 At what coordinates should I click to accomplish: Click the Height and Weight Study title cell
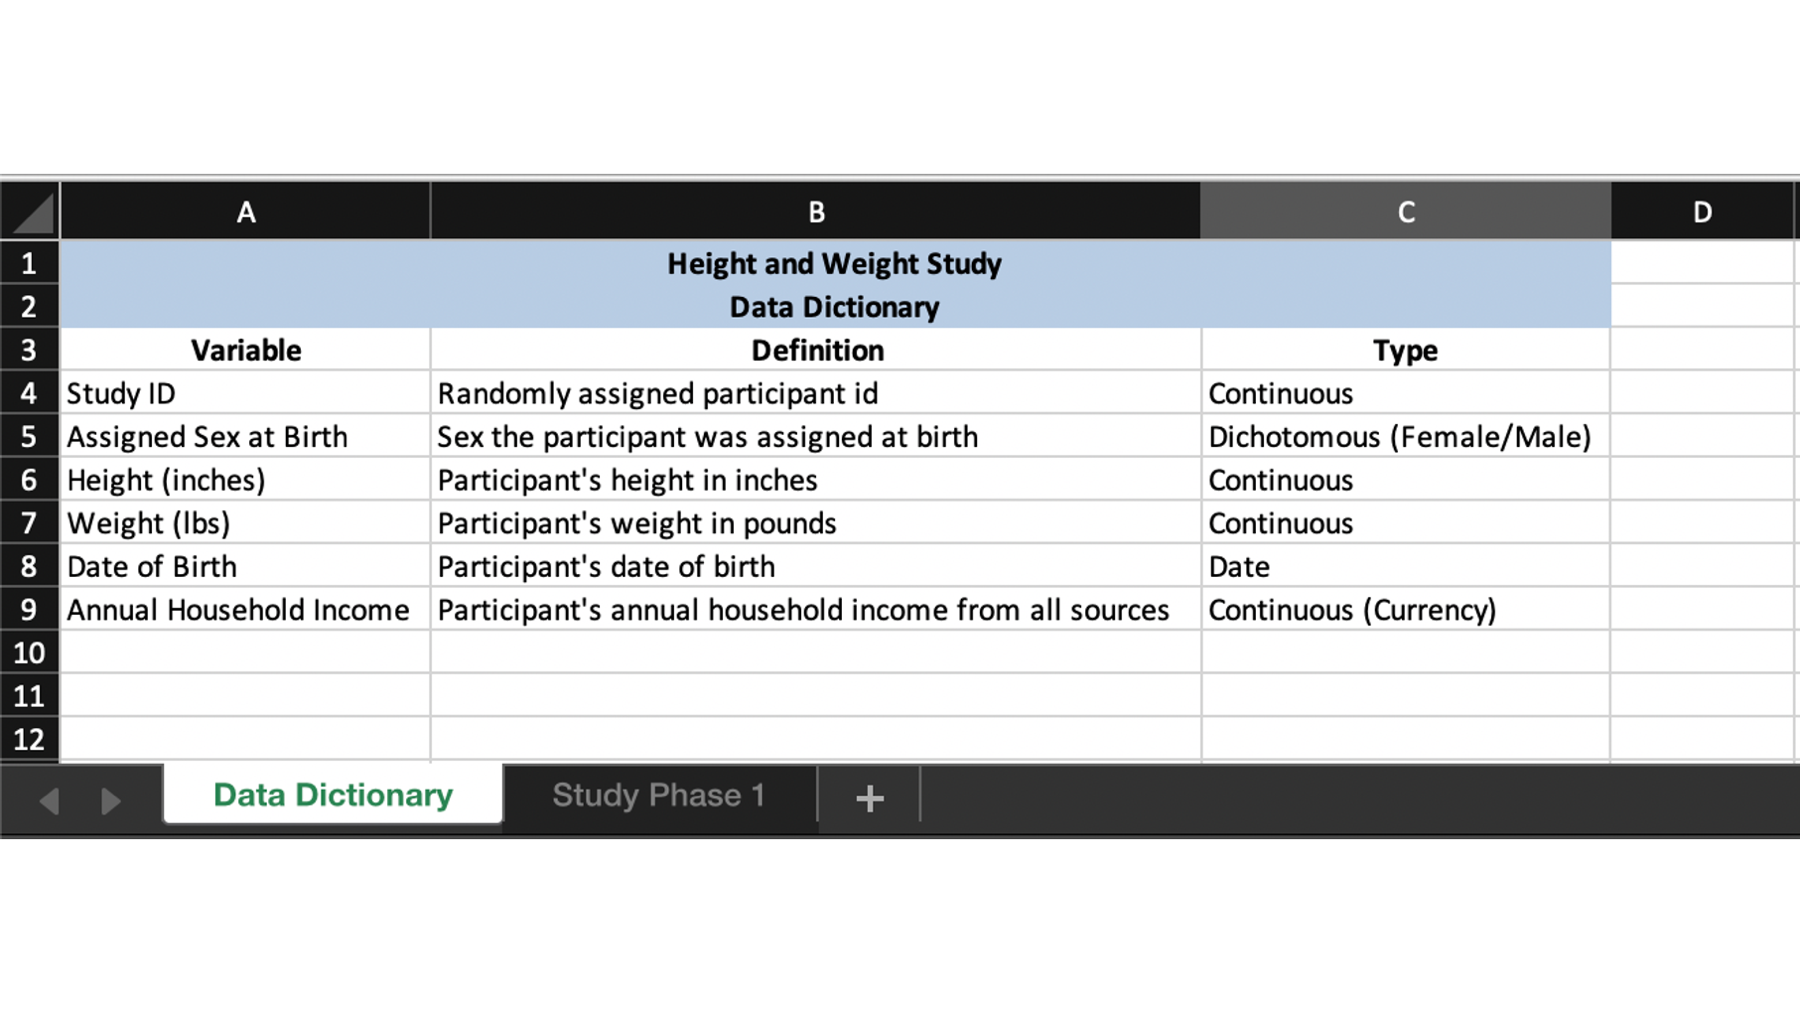pos(835,263)
